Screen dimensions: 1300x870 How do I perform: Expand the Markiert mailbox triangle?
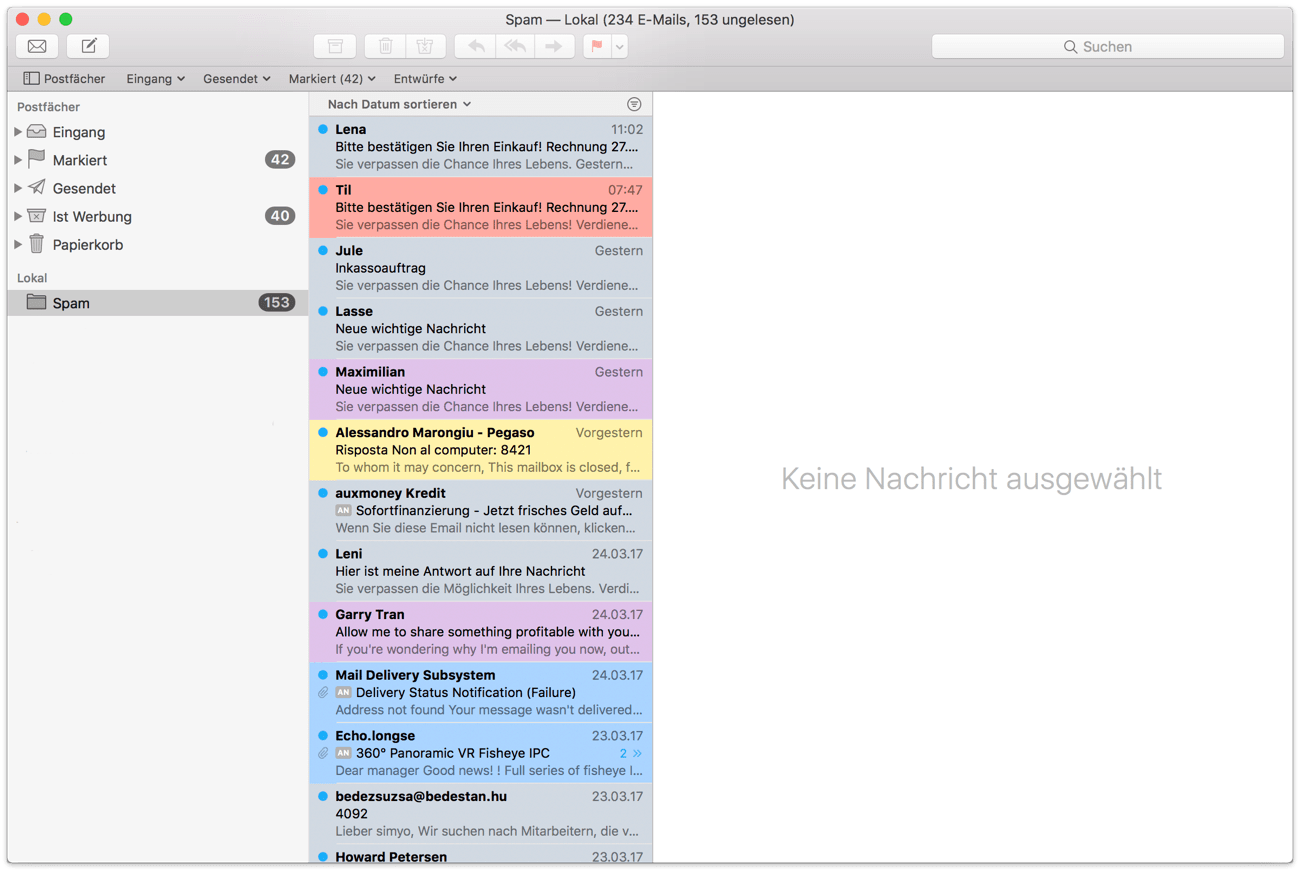point(18,160)
